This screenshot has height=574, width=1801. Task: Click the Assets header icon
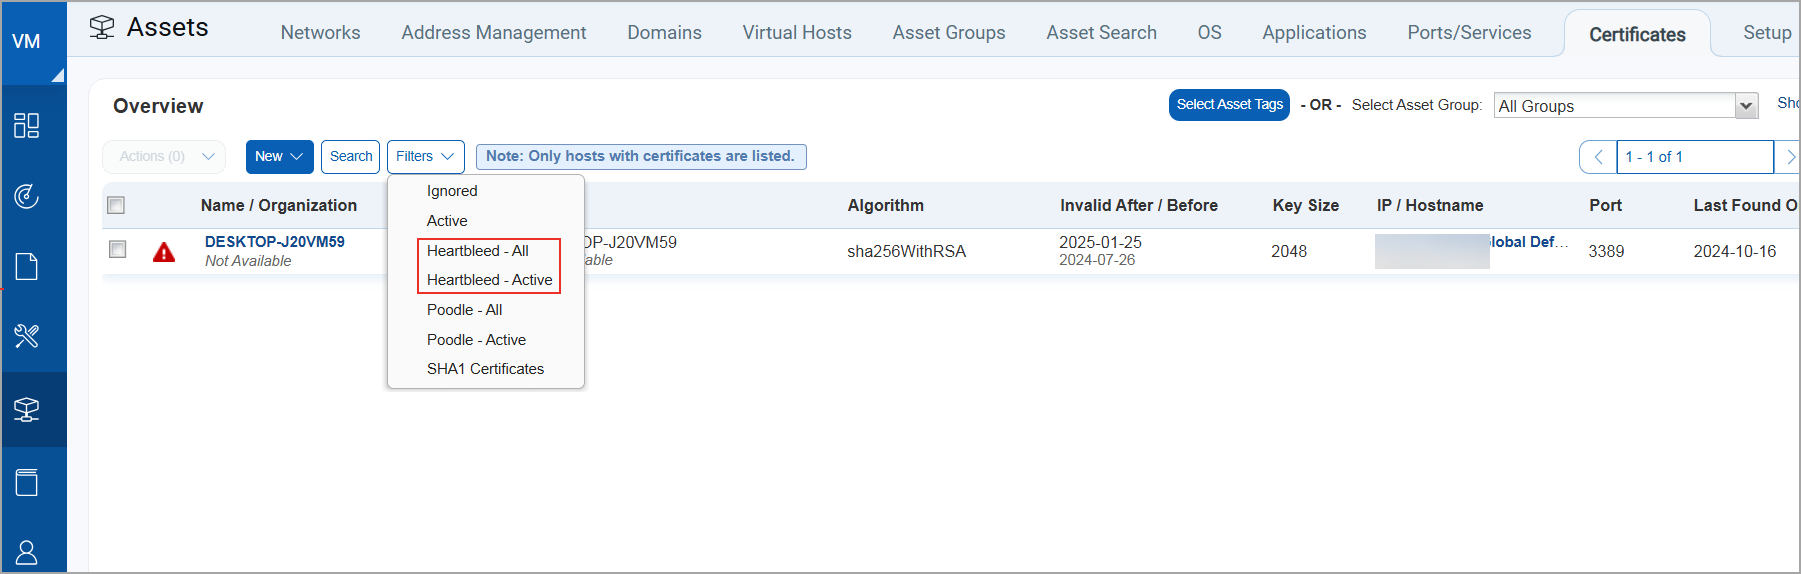[101, 27]
